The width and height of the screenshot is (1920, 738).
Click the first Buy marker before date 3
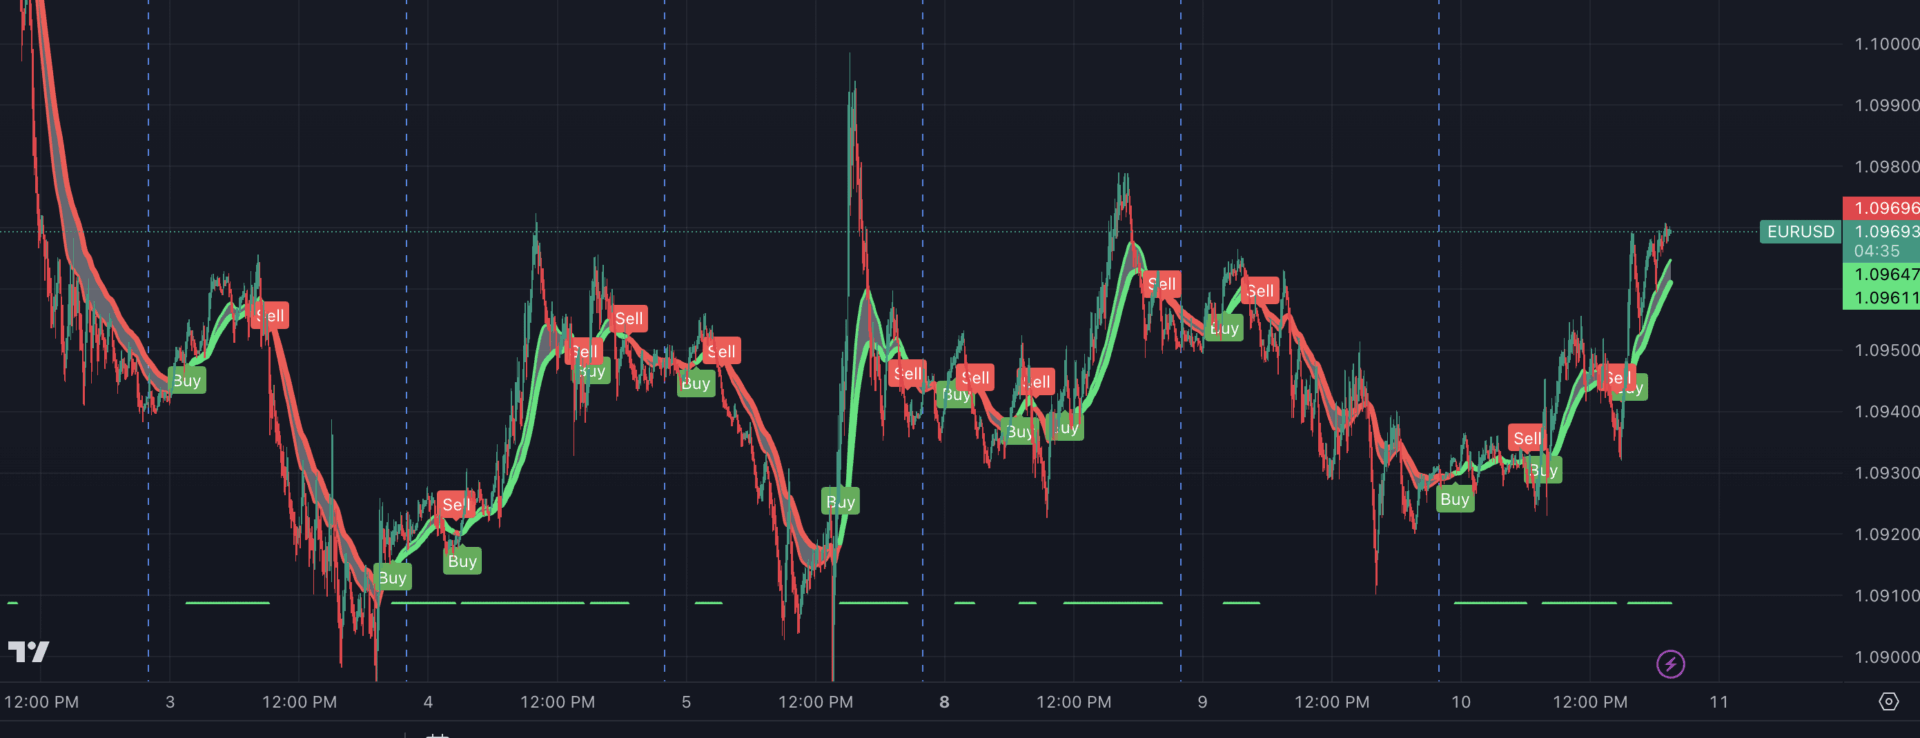[187, 380]
